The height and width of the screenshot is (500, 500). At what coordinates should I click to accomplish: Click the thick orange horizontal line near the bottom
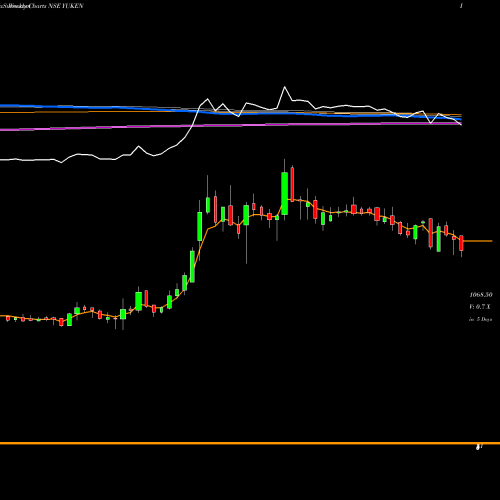point(250,443)
